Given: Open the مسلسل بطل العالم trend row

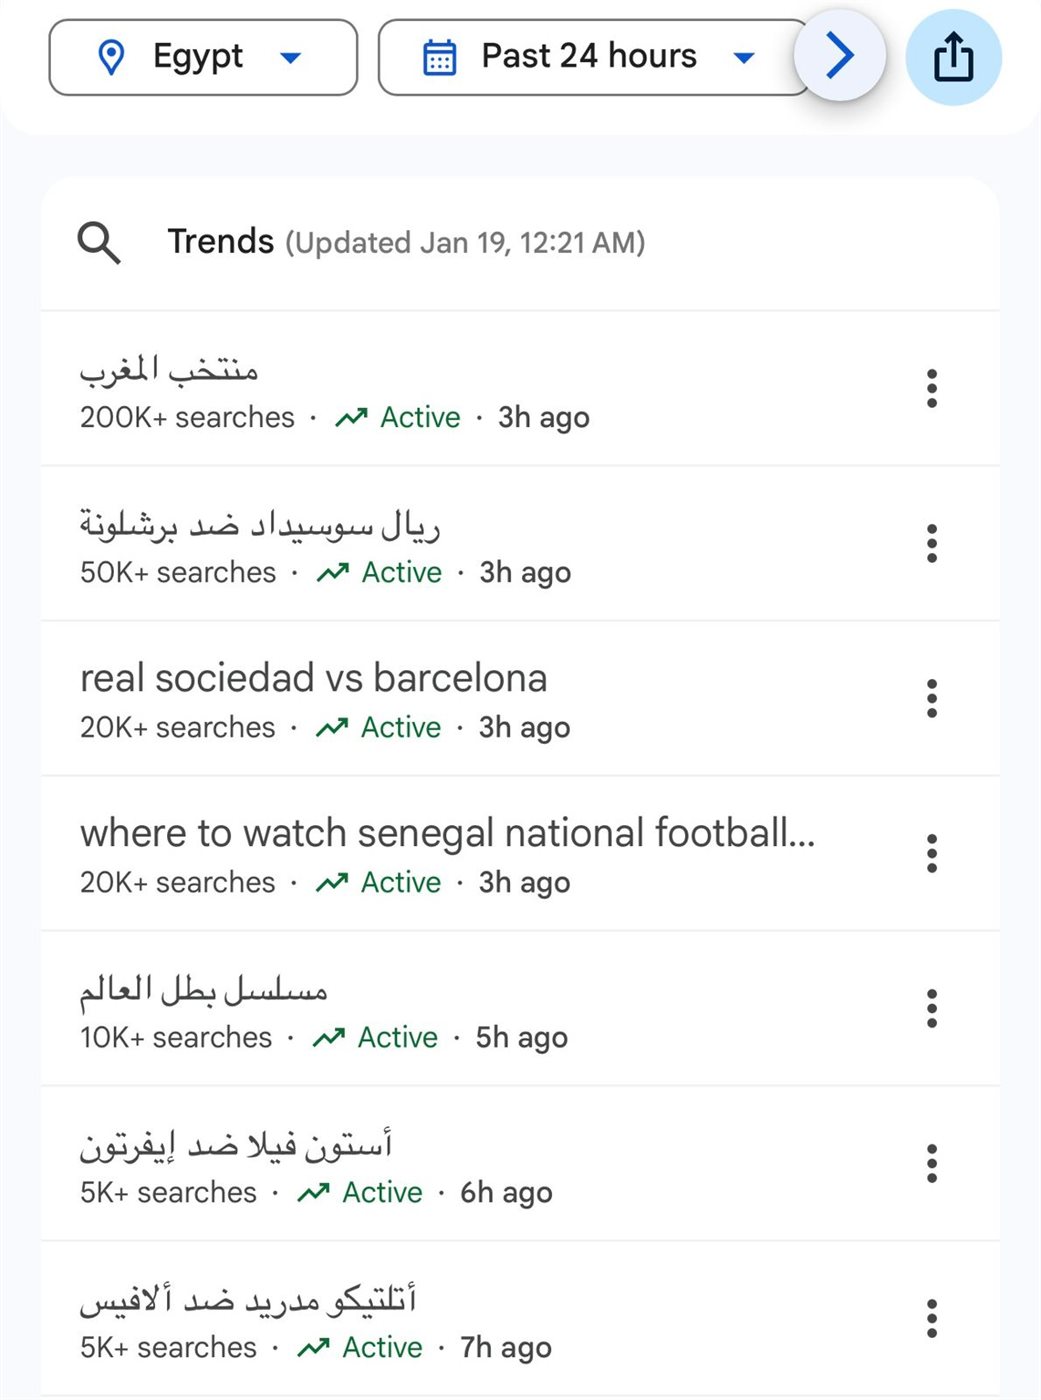Looking at the screenshot, I should (204, 990).
